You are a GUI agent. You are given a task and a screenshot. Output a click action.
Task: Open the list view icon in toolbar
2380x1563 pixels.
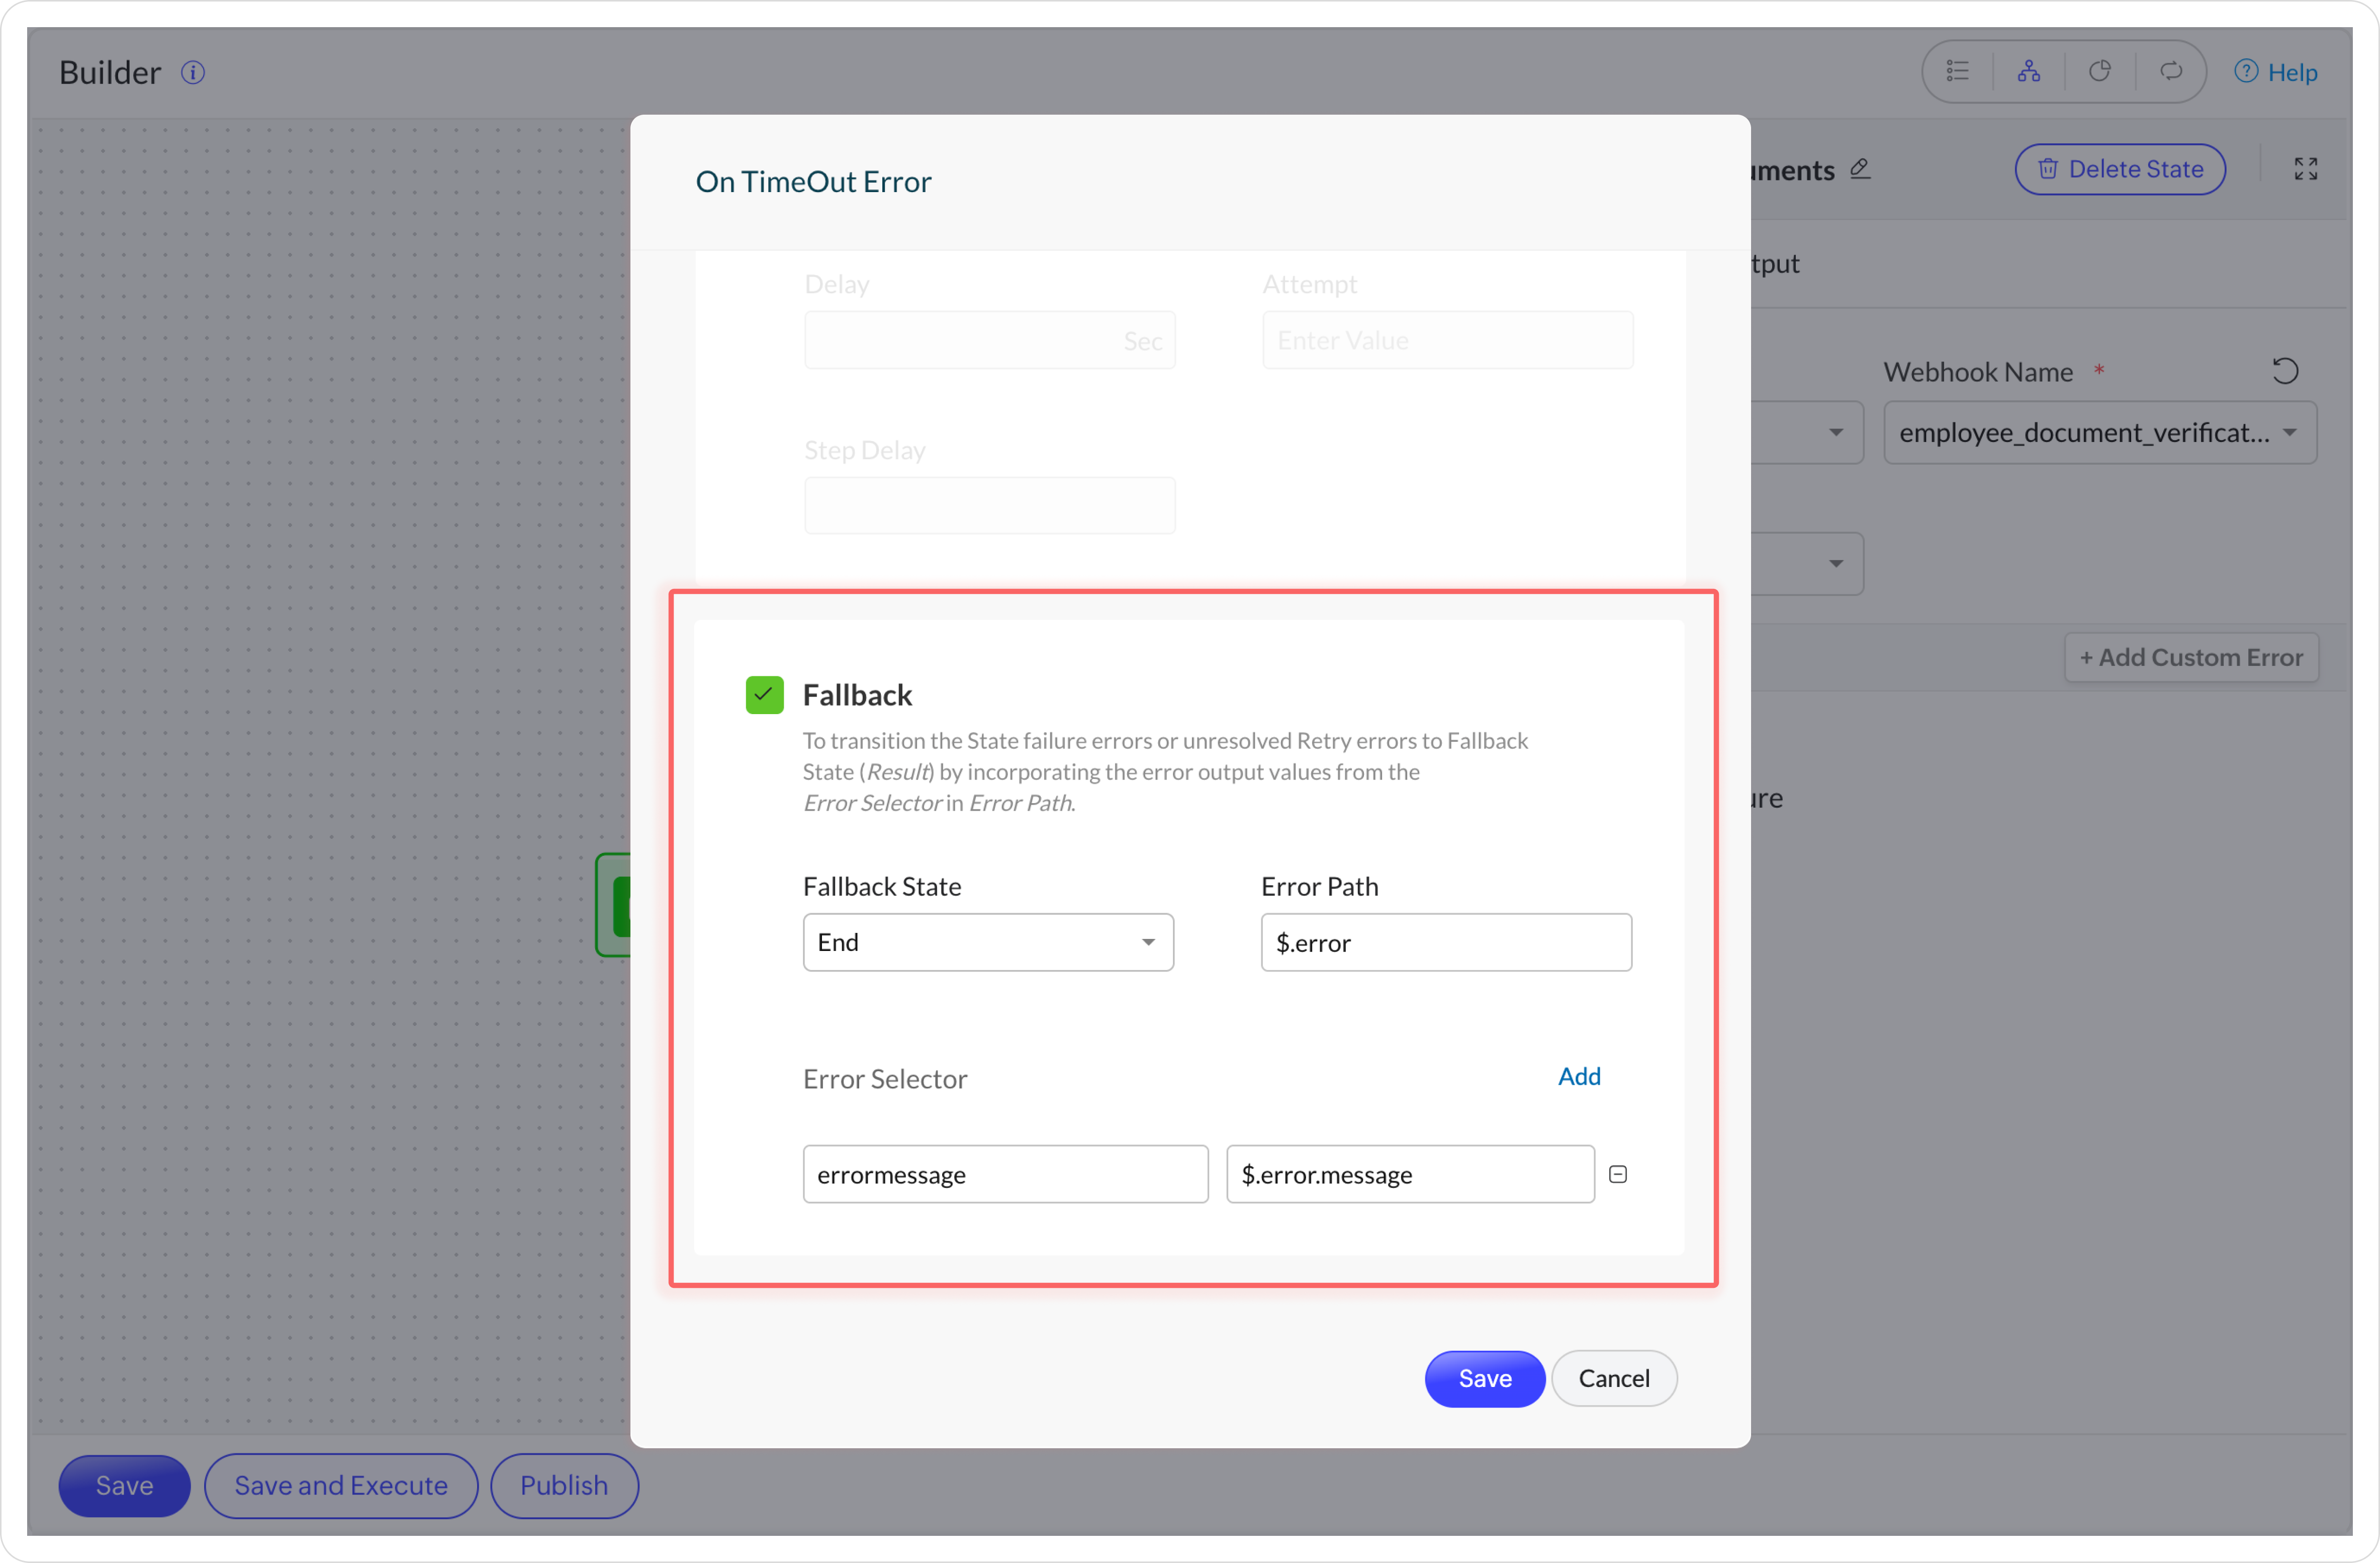[x=1957, y=71]
